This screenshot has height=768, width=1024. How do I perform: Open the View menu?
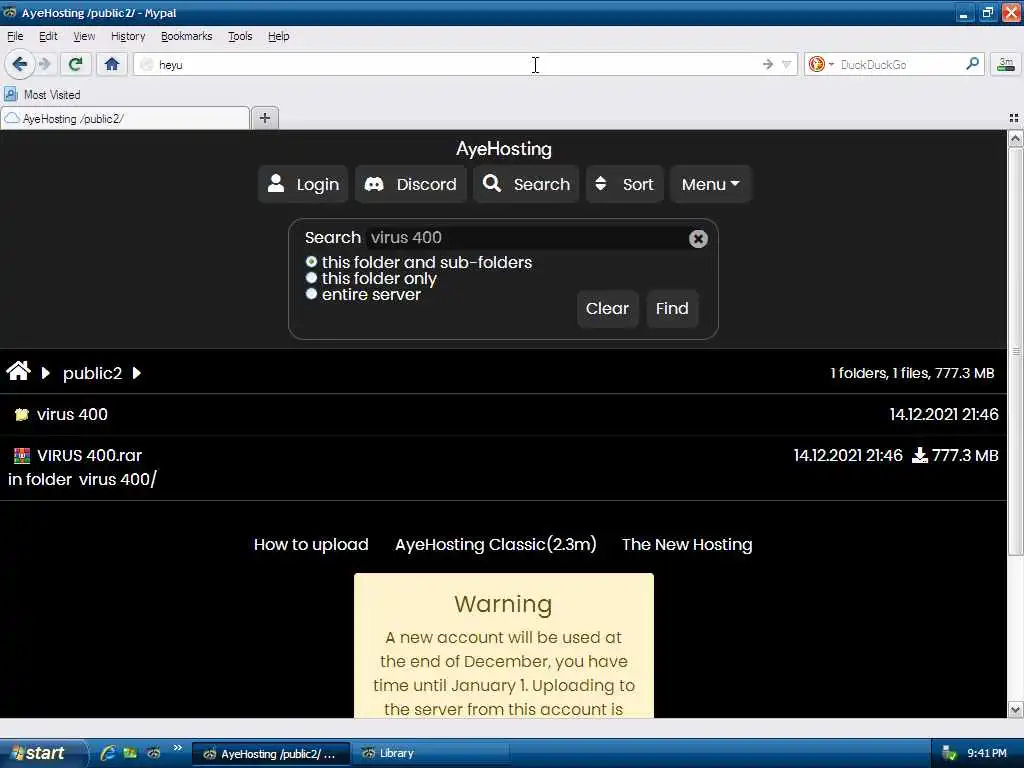(84, 36)
